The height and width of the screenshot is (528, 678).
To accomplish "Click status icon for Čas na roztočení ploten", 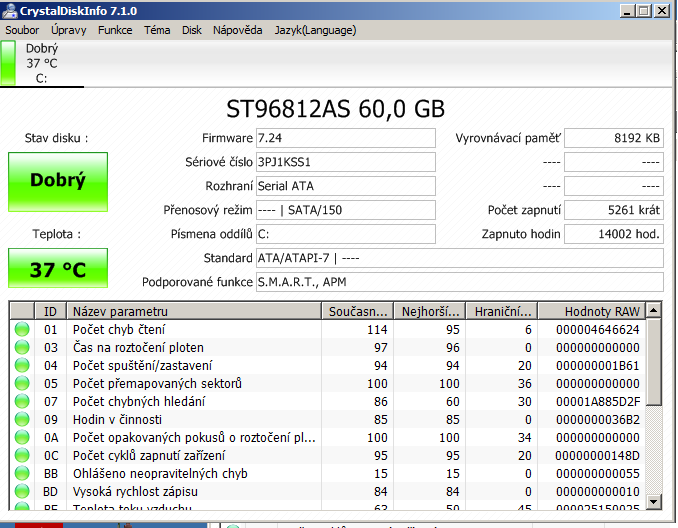I will (22, 348).
